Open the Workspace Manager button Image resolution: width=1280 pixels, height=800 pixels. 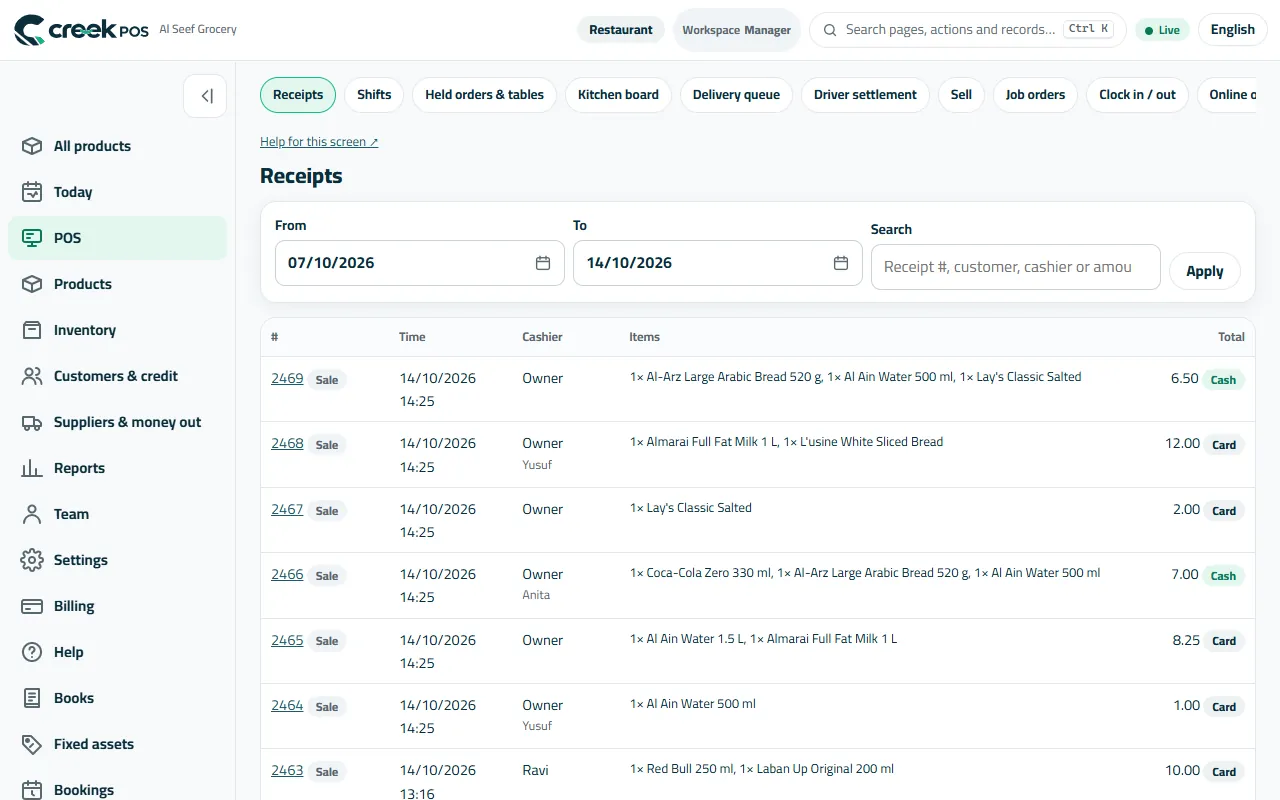click(737, 30)
